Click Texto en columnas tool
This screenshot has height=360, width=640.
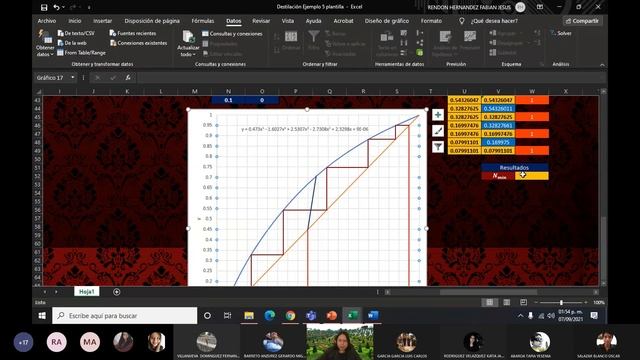pos(387,43)
